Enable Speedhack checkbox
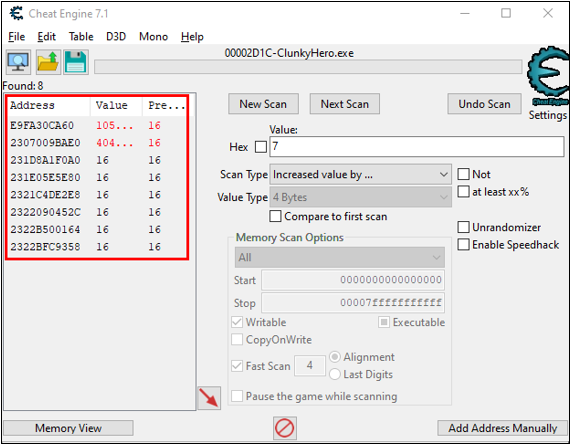571x445 pixels. point(463,244)
